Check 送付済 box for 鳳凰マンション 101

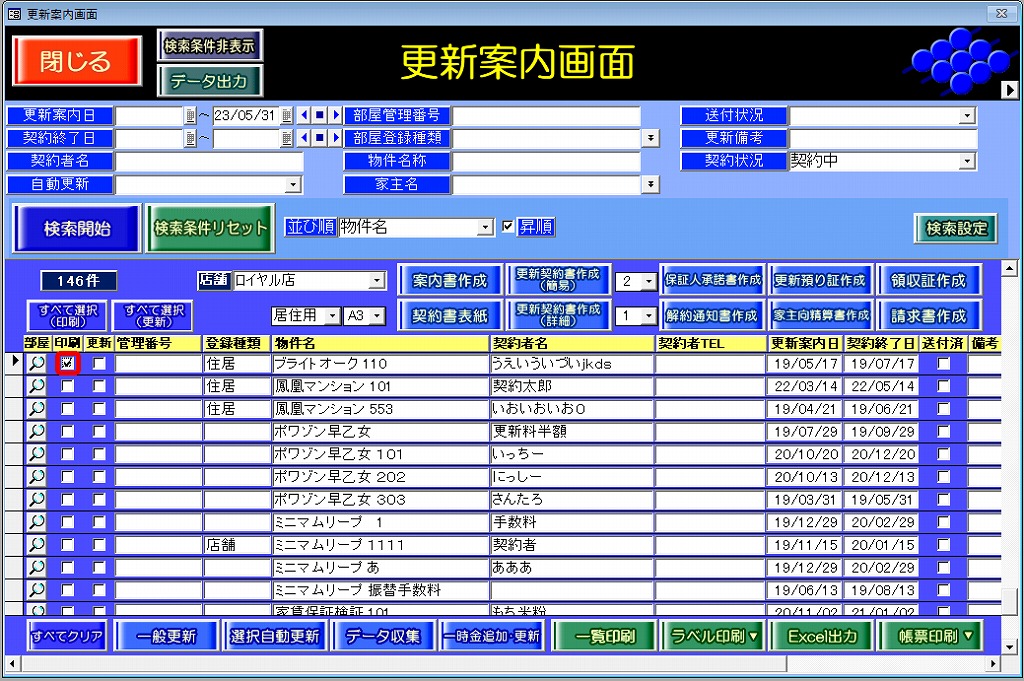(x=943, y=386)
